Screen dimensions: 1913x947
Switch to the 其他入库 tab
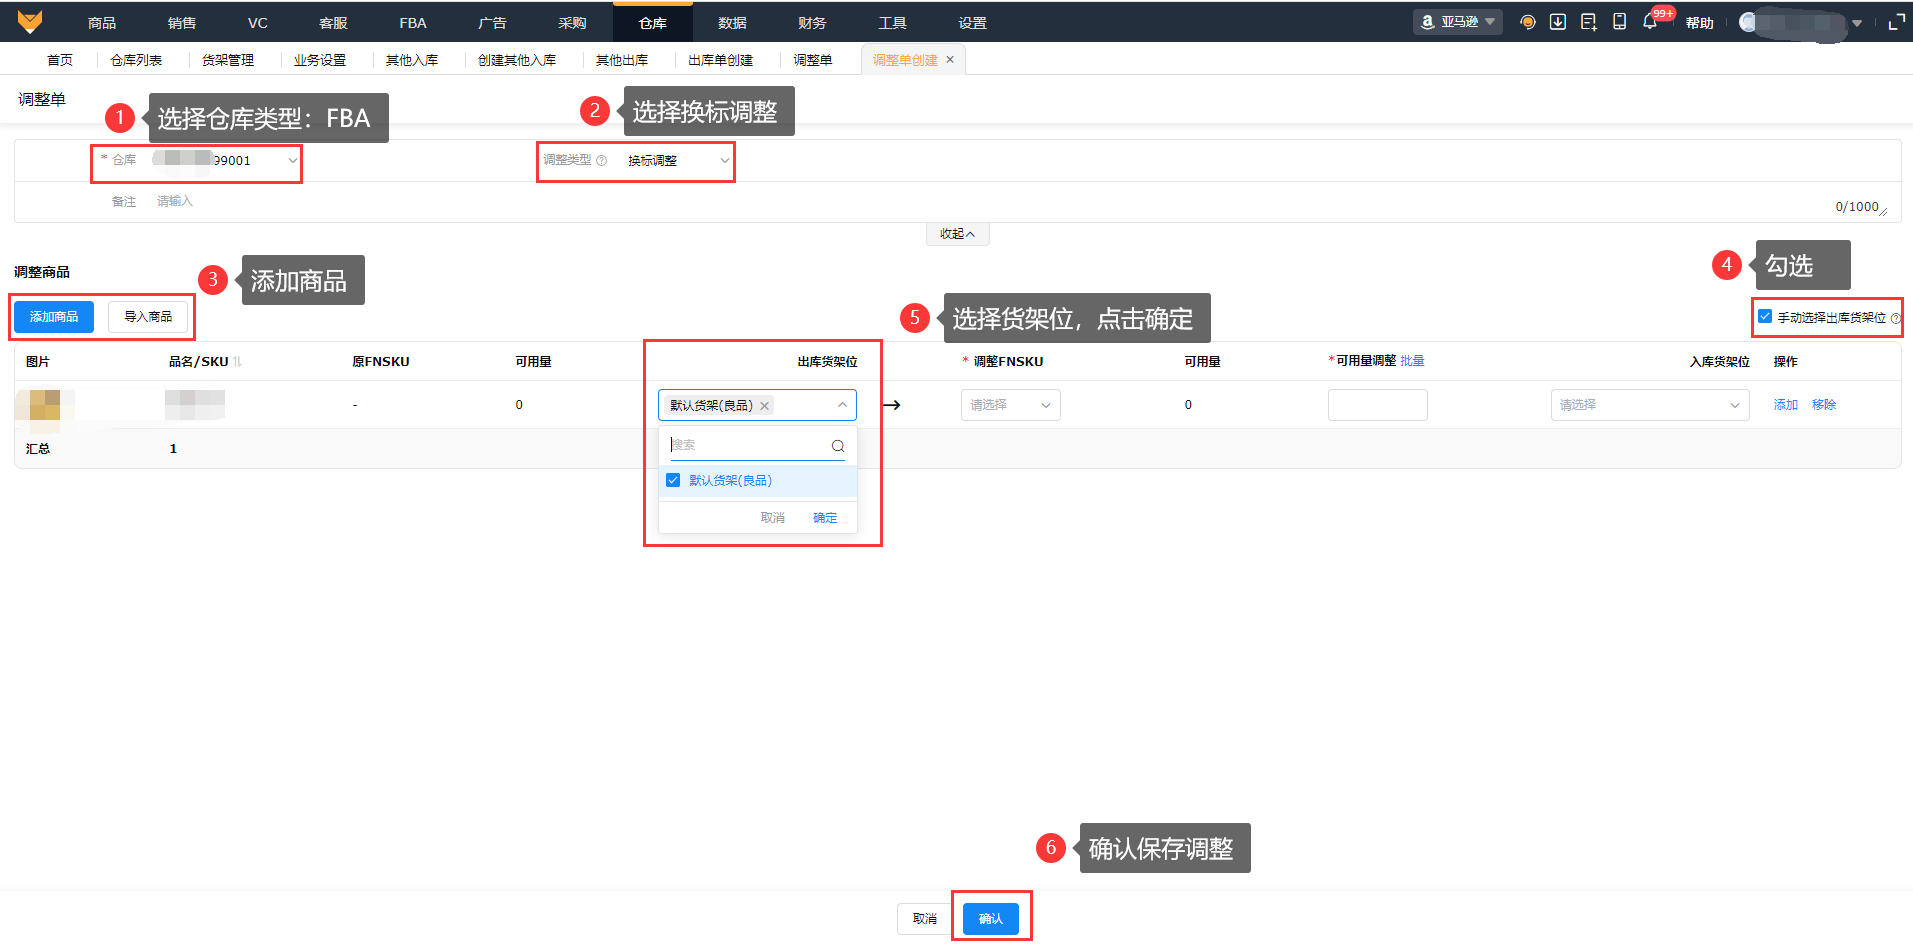(x=412, y=60)
